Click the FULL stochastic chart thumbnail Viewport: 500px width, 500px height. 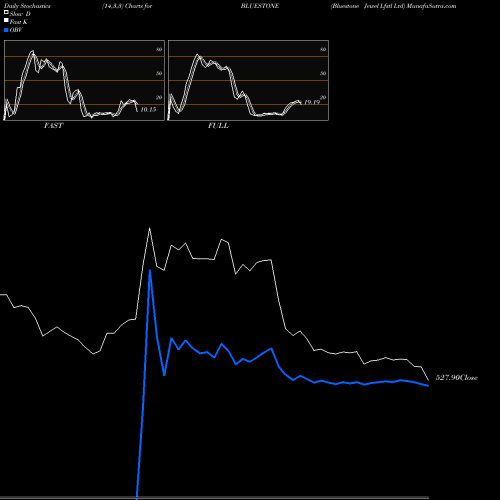click(x=248, y=80)
